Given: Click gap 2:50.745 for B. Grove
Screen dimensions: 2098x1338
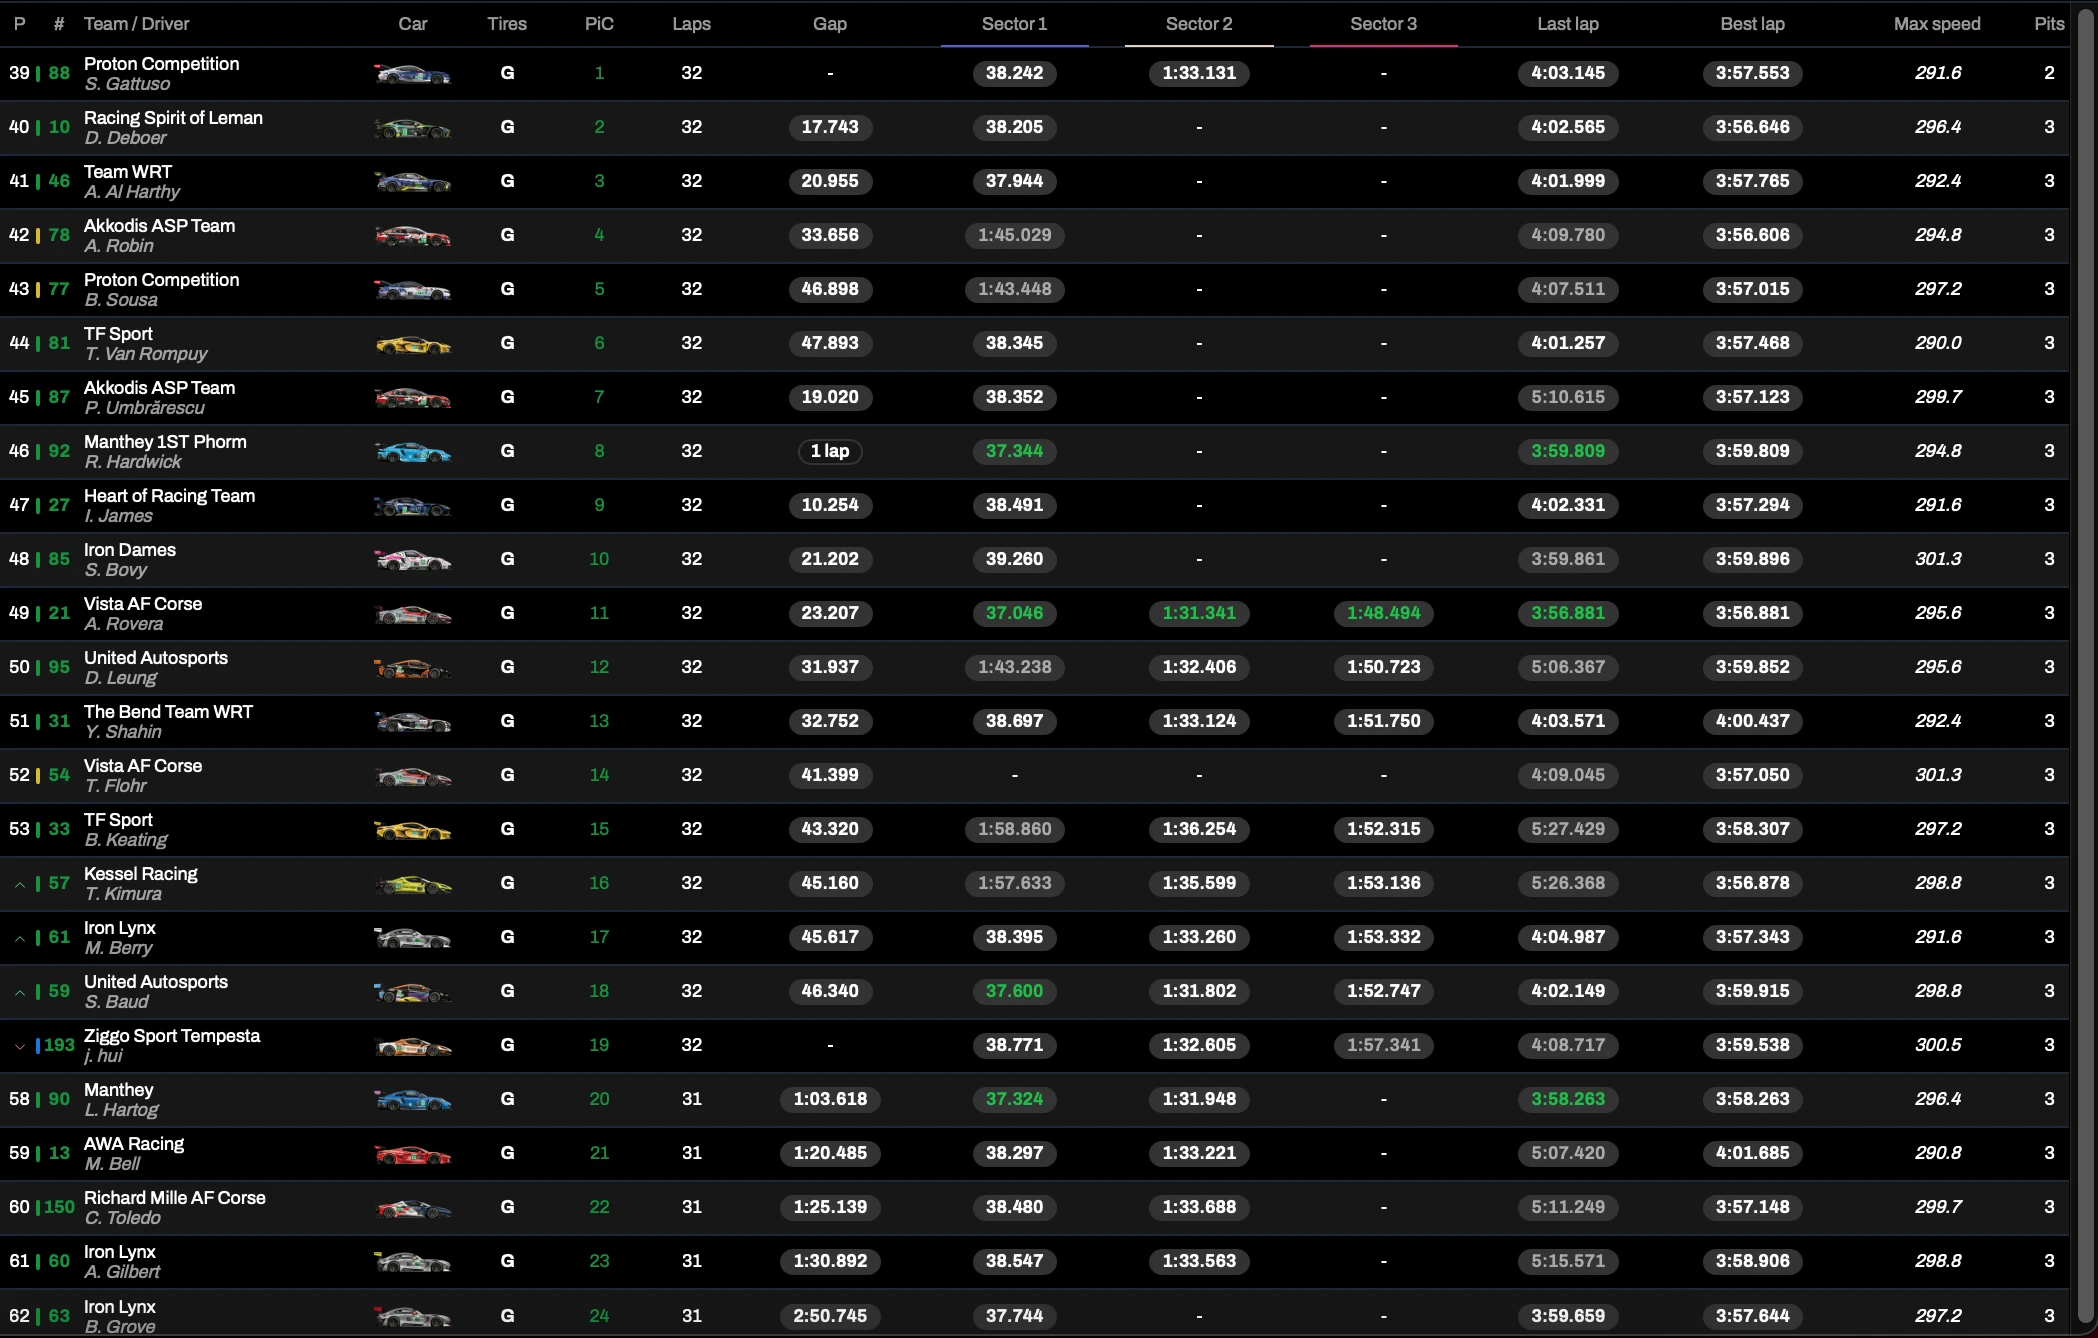Looking at the screenshot, I should coord(830,1316).
